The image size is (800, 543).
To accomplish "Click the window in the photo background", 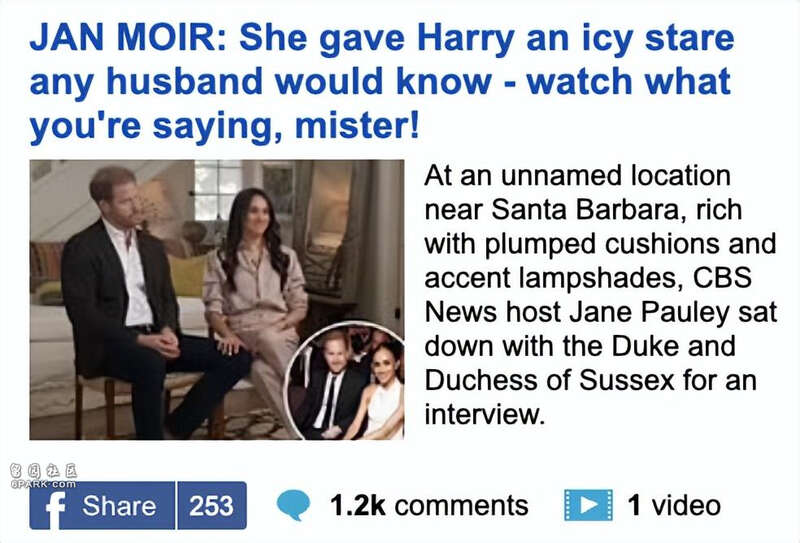I will [x=217, y=189].
